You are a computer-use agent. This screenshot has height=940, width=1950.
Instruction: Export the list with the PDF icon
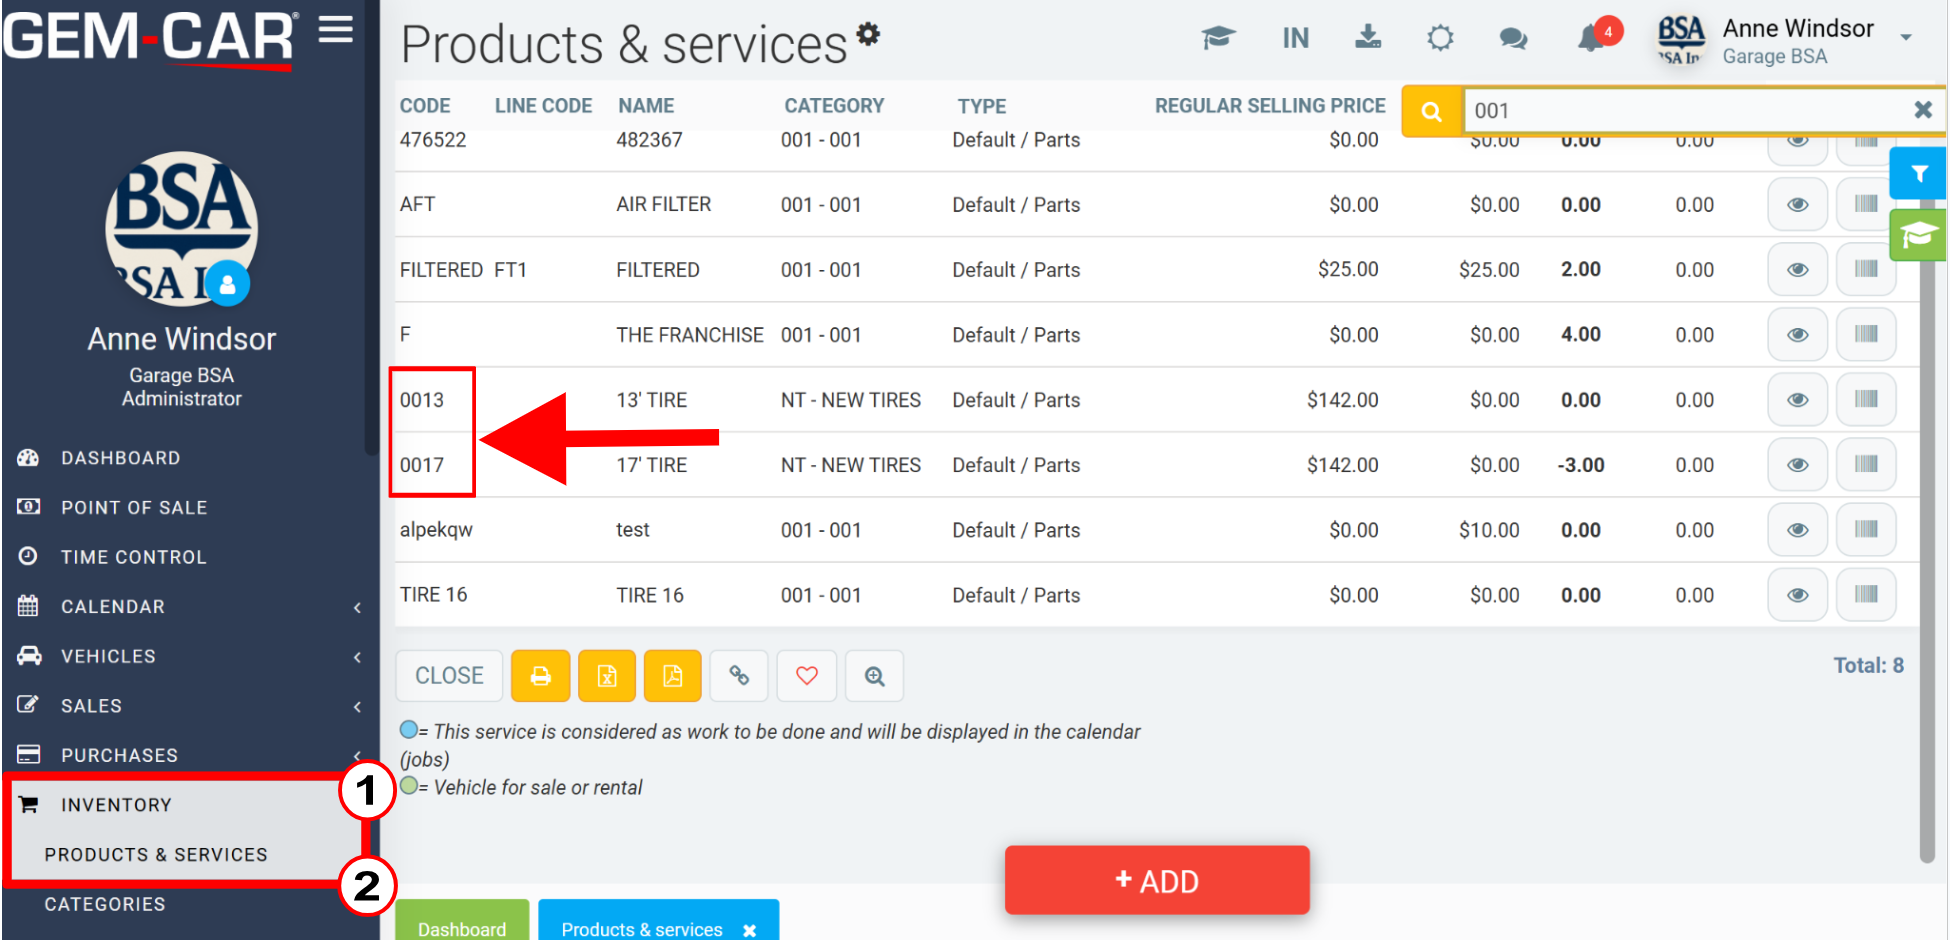pos(673,676)
